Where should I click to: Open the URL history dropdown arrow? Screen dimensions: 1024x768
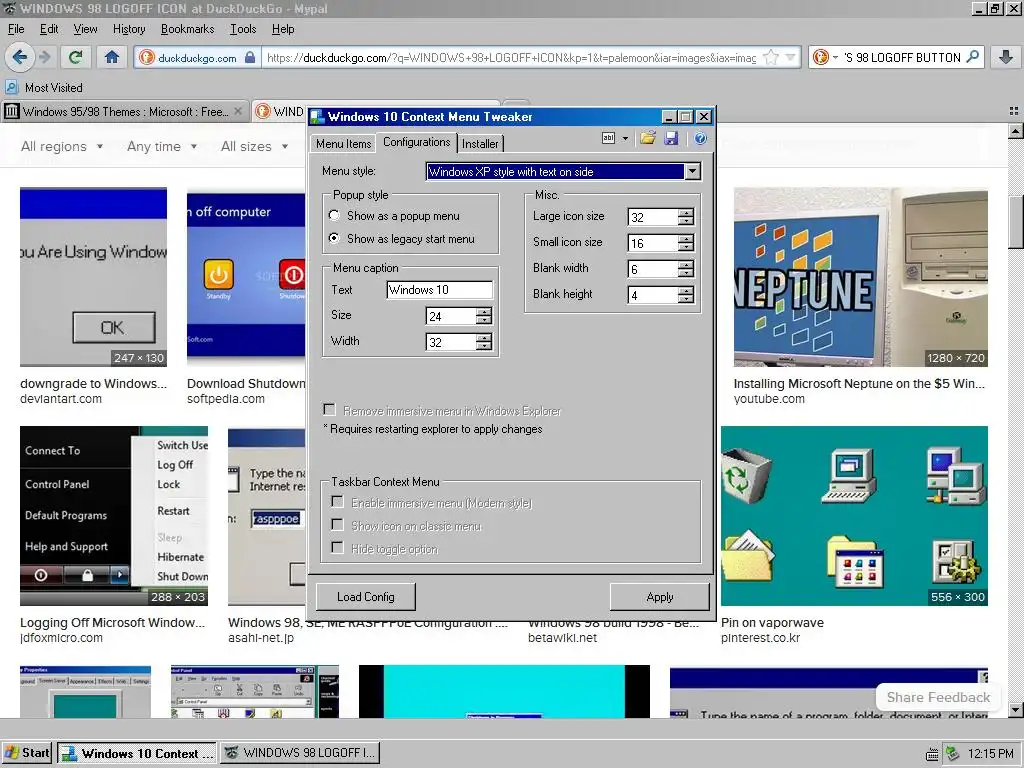[x=790, y=57]
